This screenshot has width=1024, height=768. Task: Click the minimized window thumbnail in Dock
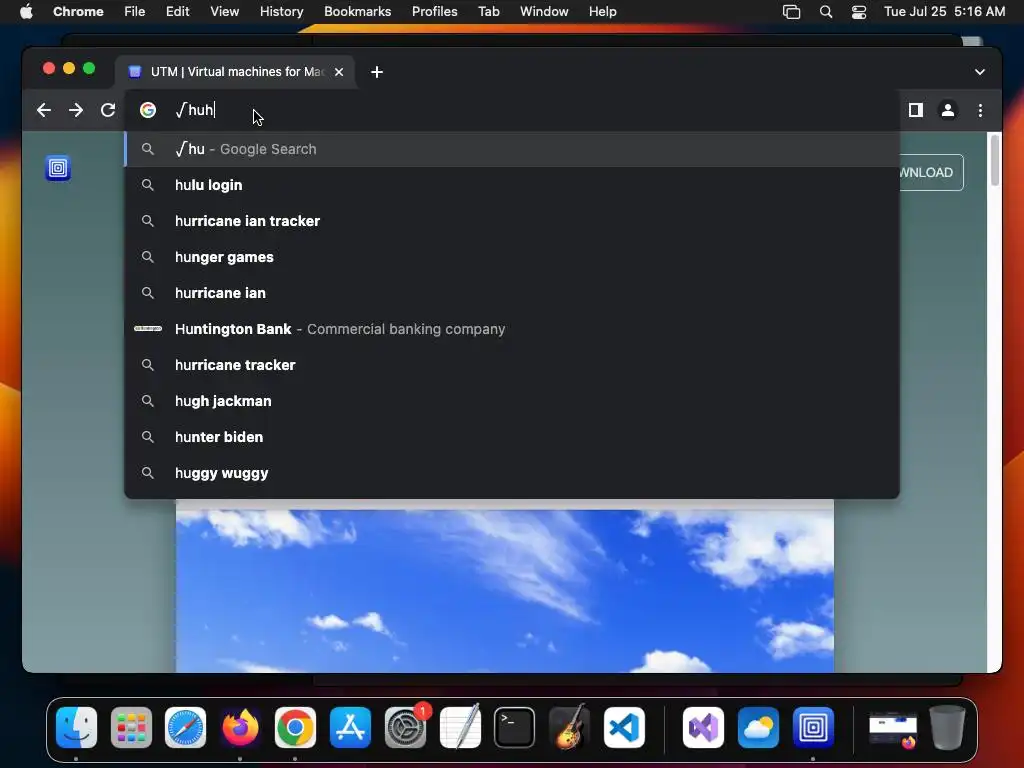click(893, 729)
